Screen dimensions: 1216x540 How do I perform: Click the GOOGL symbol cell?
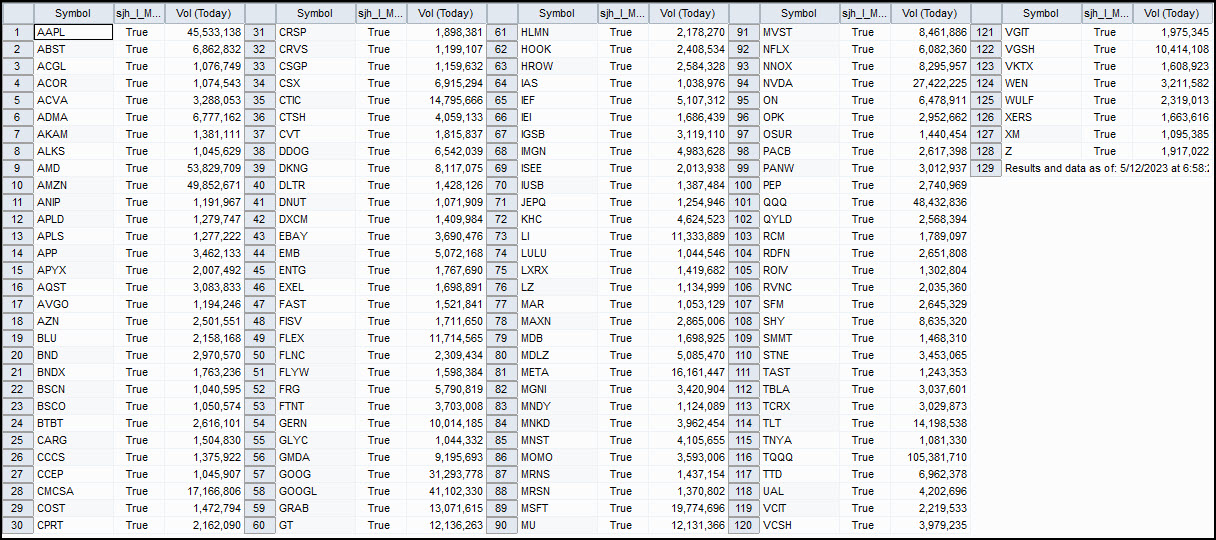[x=315, y=491]
